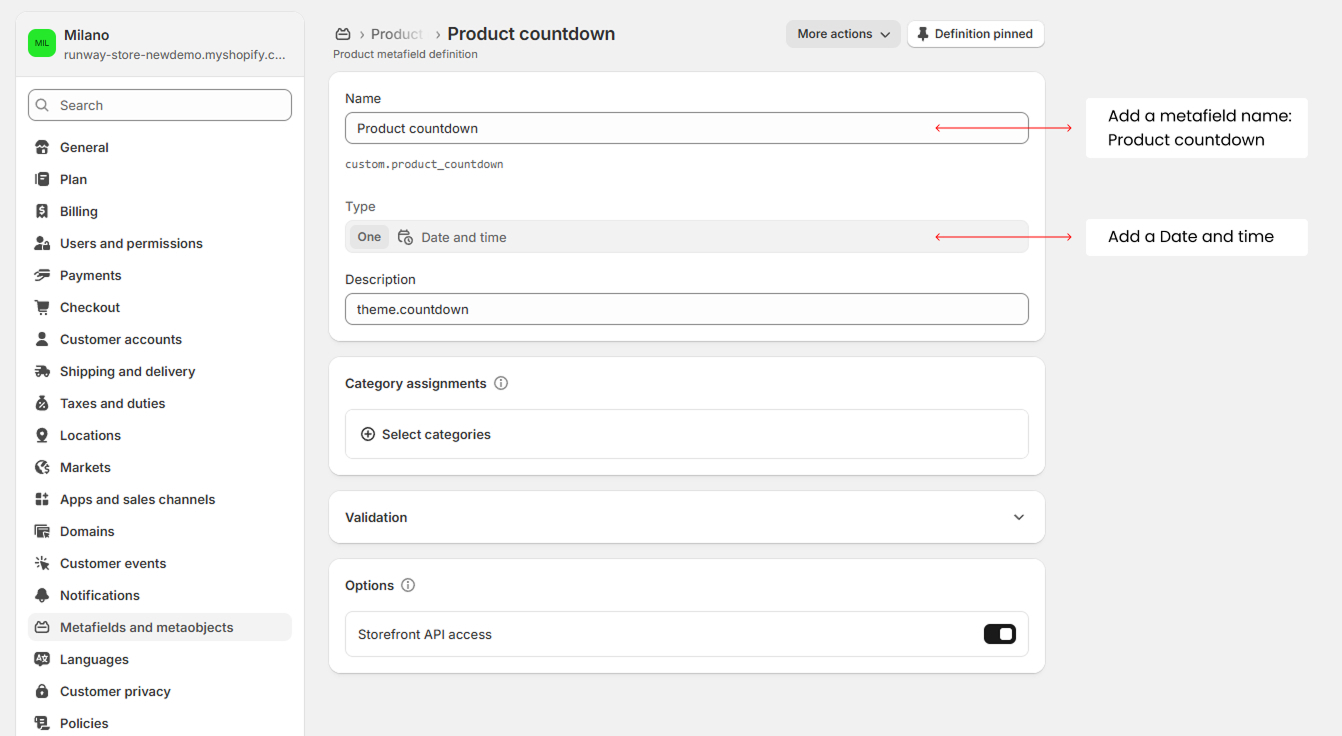Open the More actions dropdown
This screenshot has height=736, width=1342.
tap(842, 34)
